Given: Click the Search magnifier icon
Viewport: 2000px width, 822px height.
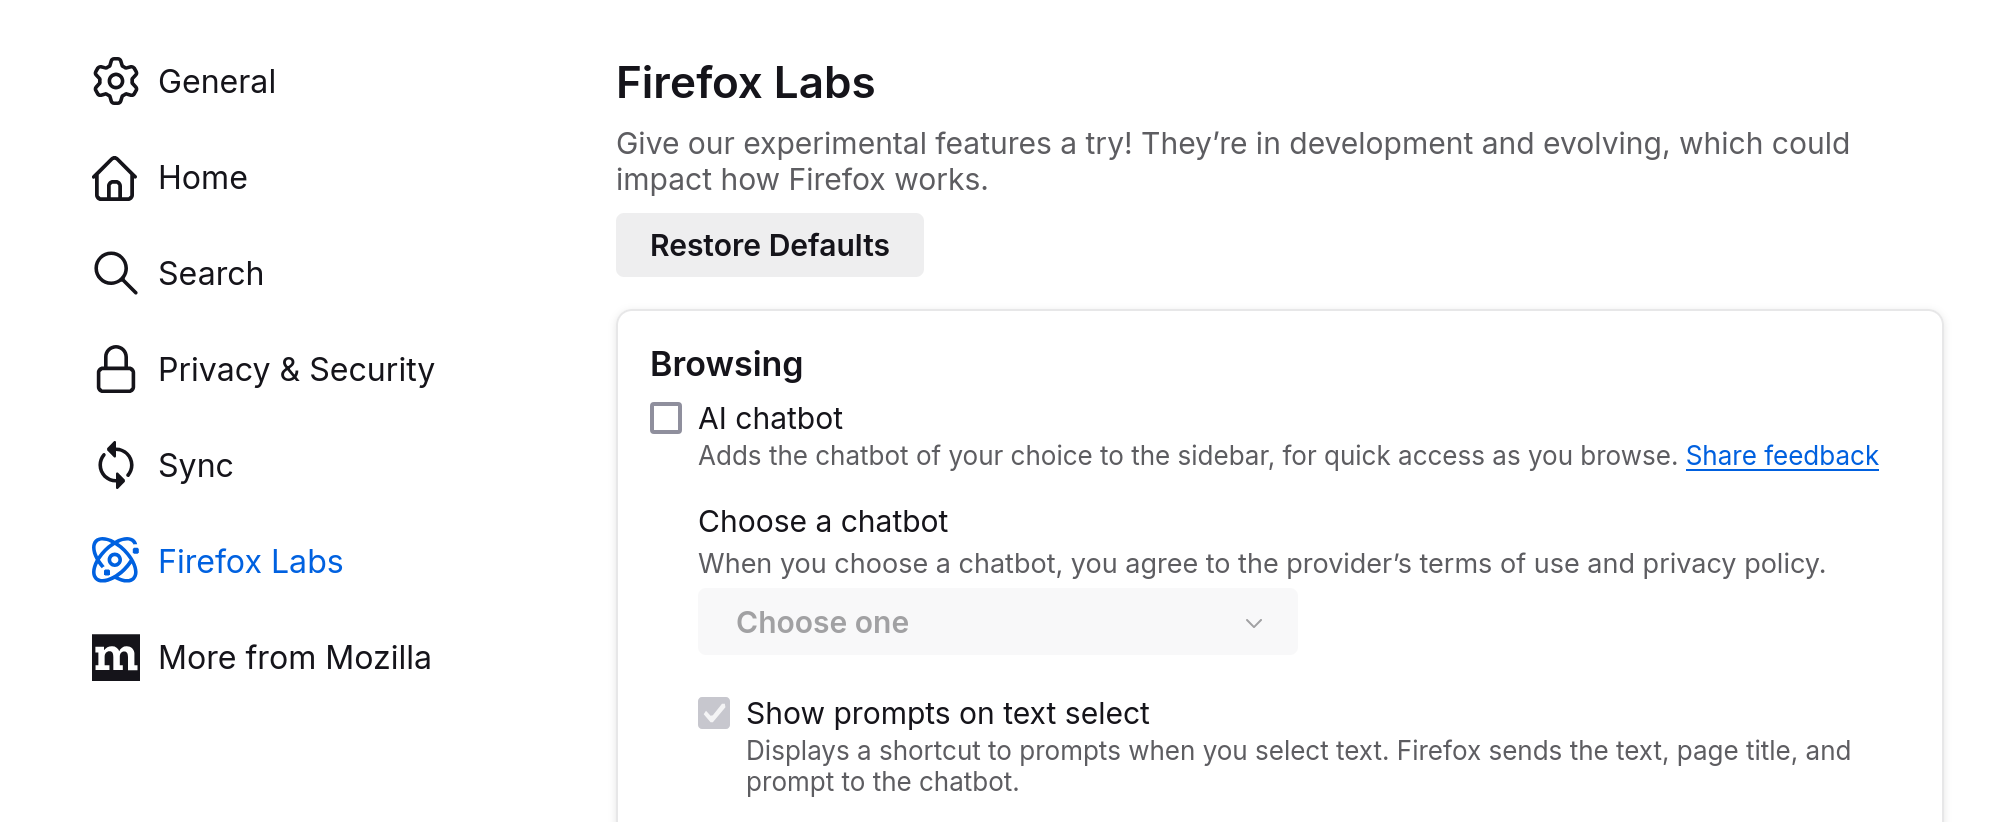Looking at the screenshot, I should pyautogui.click(x=115, y=273).
